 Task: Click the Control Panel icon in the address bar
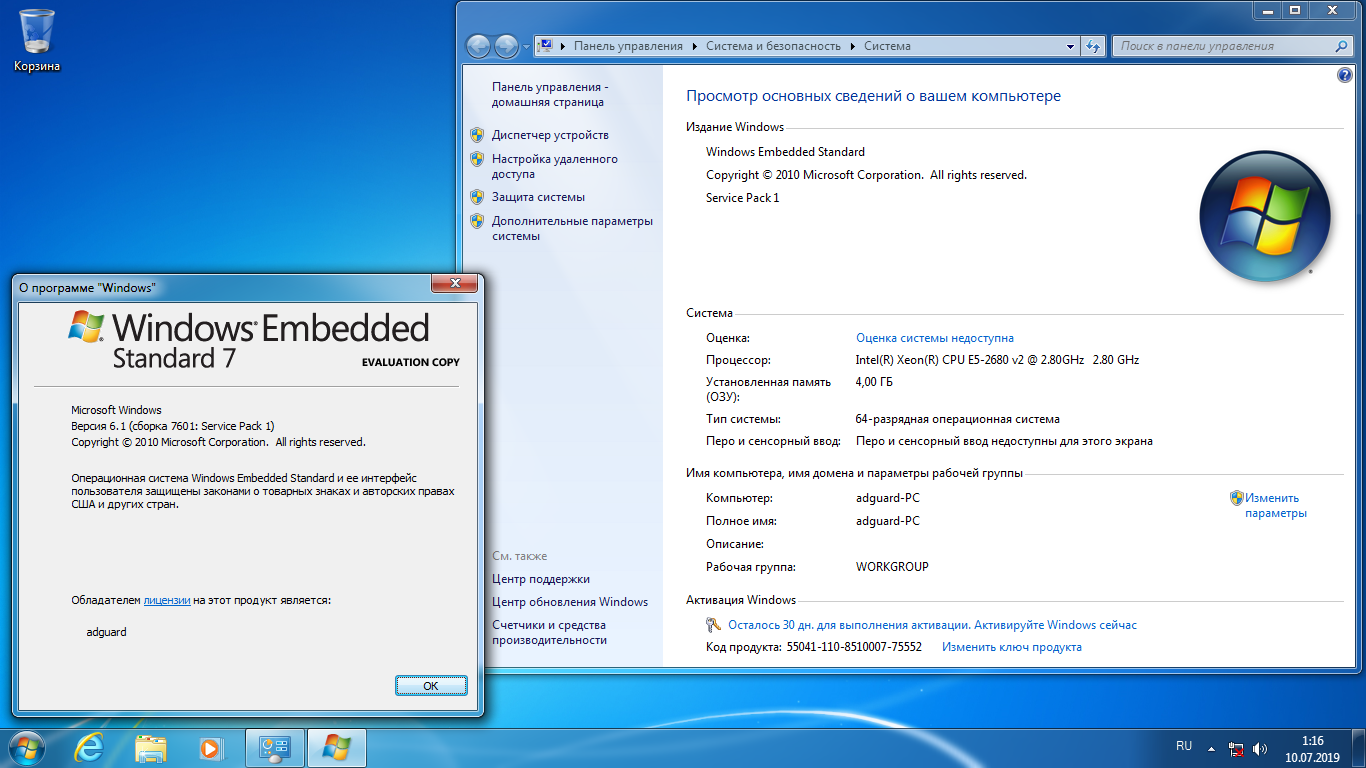click(546, 46)
